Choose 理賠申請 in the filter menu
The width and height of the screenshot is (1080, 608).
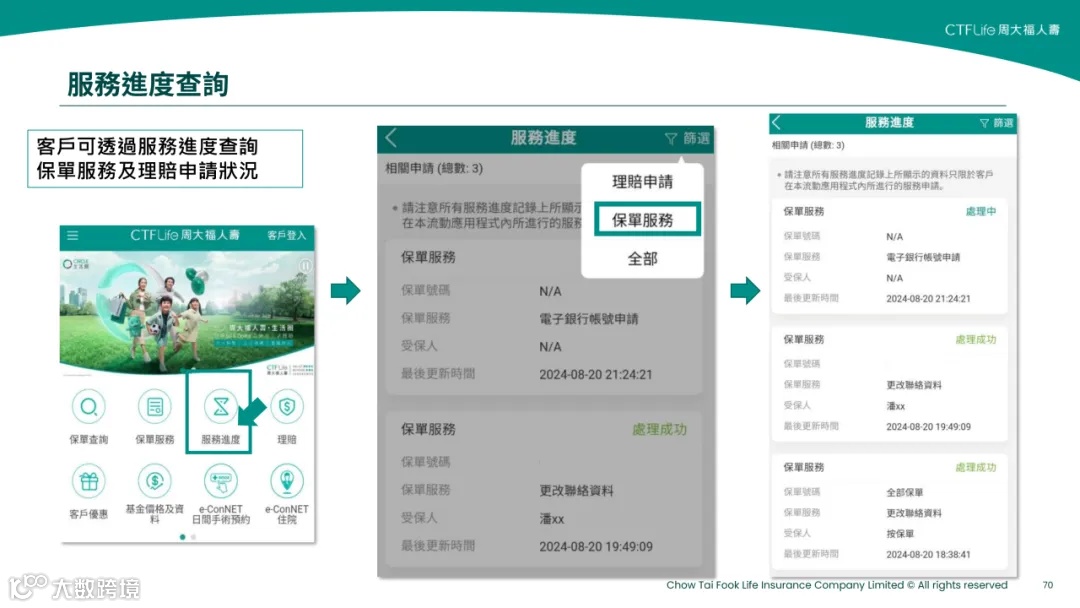[x=643, y=182]
